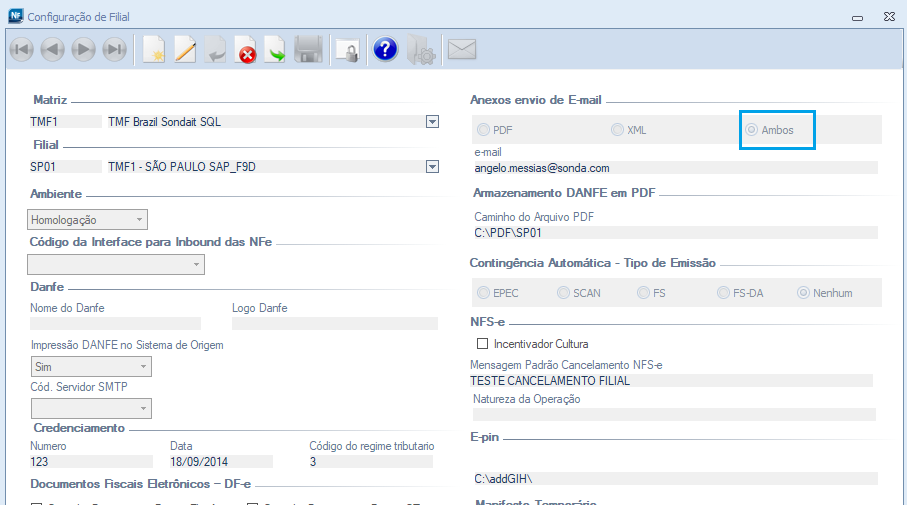Click the Caminho do Arquivo PDF field

[676, 233]
